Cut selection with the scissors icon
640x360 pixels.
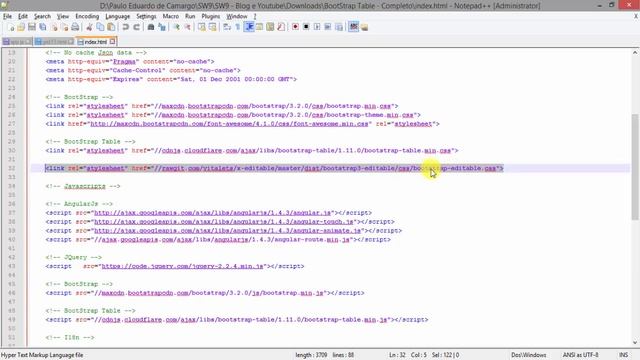[89, 27]
